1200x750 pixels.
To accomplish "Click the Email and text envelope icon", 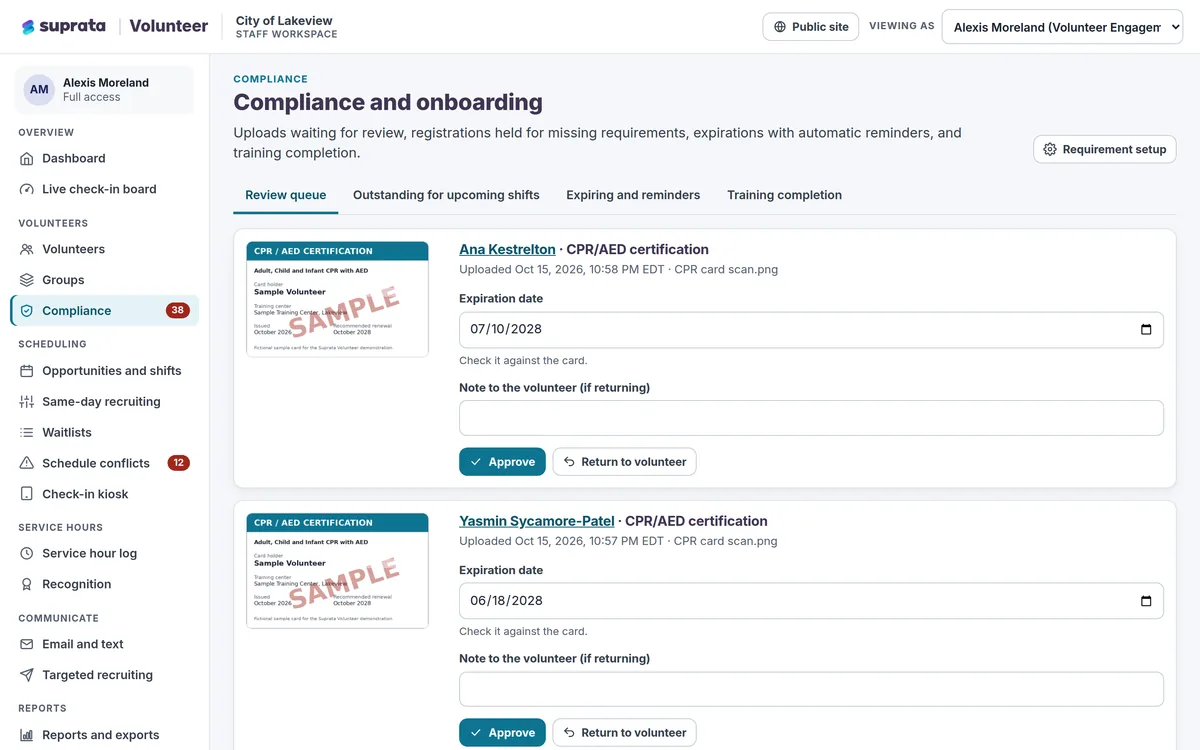I will 27,644.
